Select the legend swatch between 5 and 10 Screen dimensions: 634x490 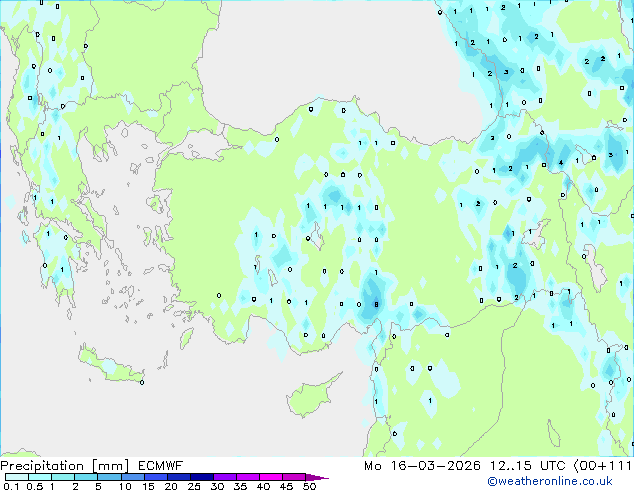(110, 477)
